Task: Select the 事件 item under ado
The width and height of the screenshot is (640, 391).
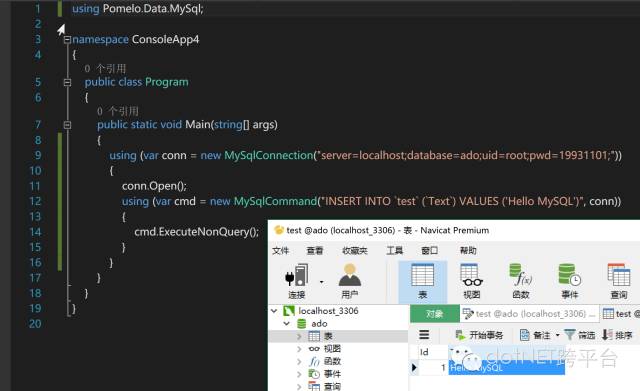Action: 332,374
